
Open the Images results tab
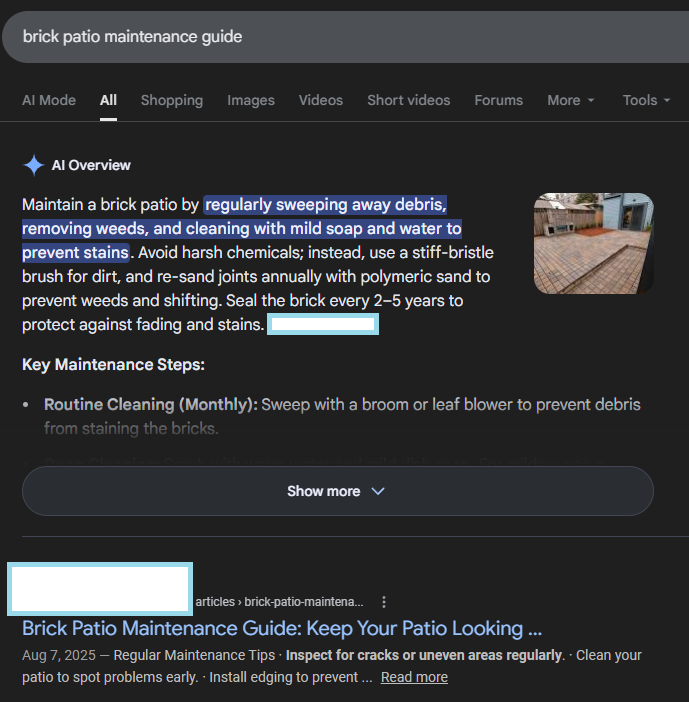tap(251, 100)
